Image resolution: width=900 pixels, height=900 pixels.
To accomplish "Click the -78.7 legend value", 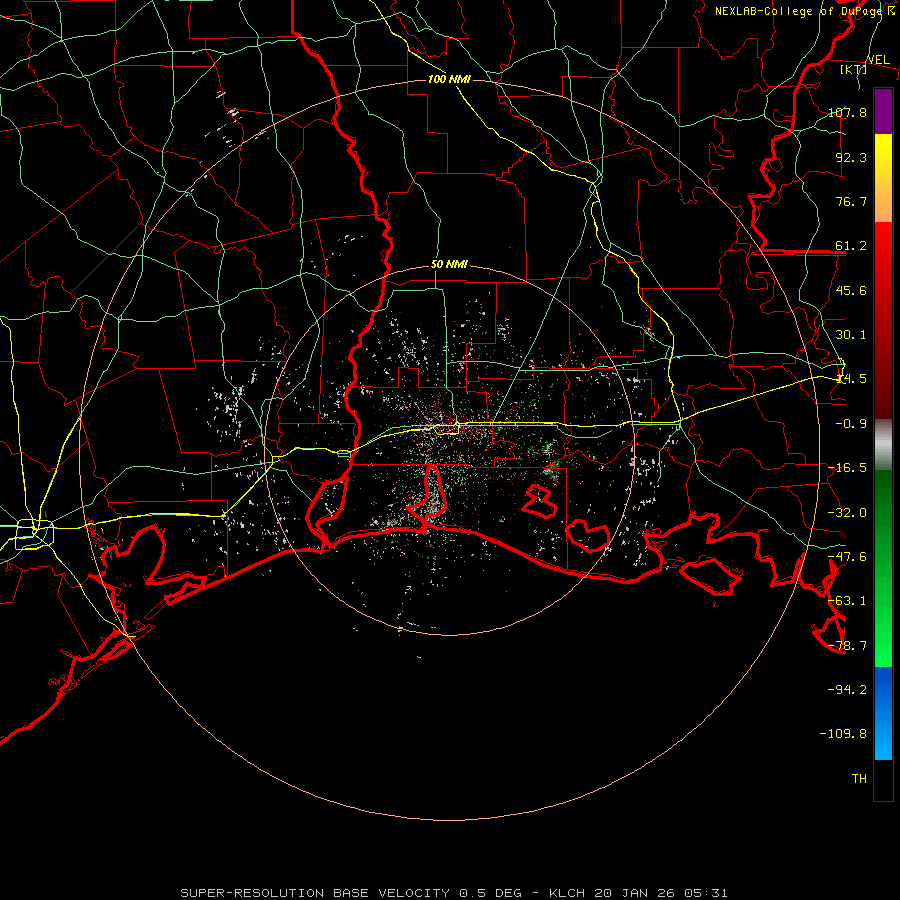I will coord(847,646).
